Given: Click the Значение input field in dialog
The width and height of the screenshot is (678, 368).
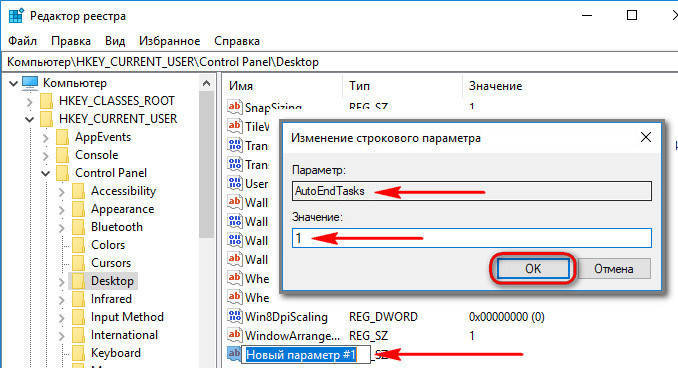Looking at the screenshot, I should pyautogui.click(x=472, y=238).
